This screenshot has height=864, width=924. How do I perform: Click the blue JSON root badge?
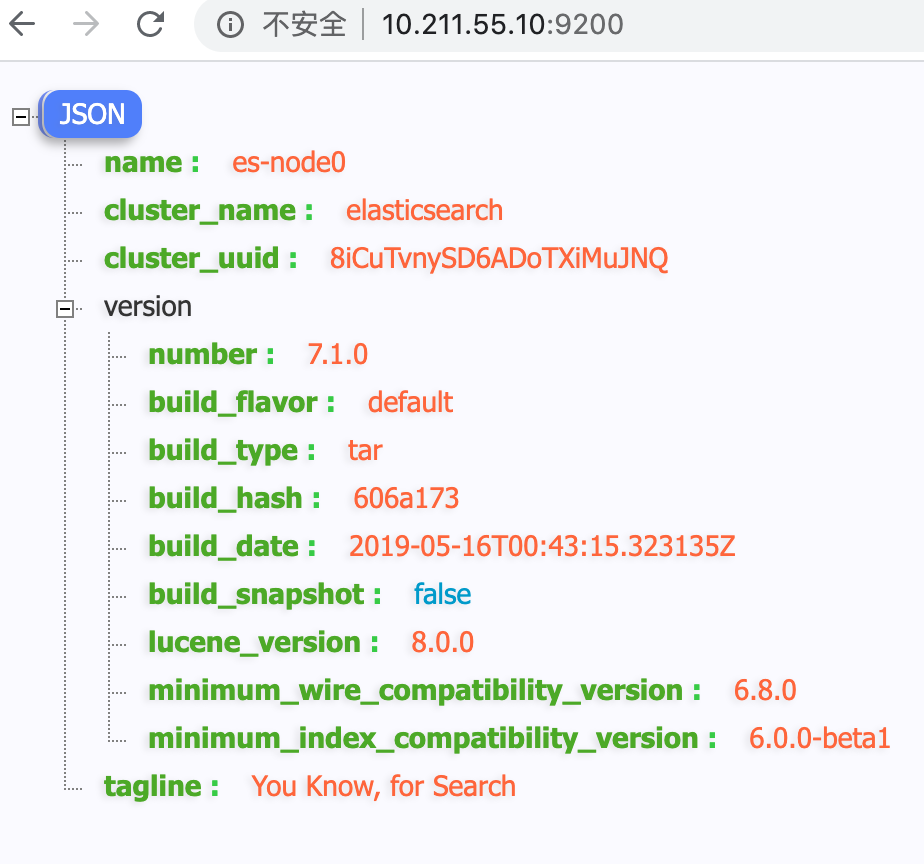(x=92, y=114)
